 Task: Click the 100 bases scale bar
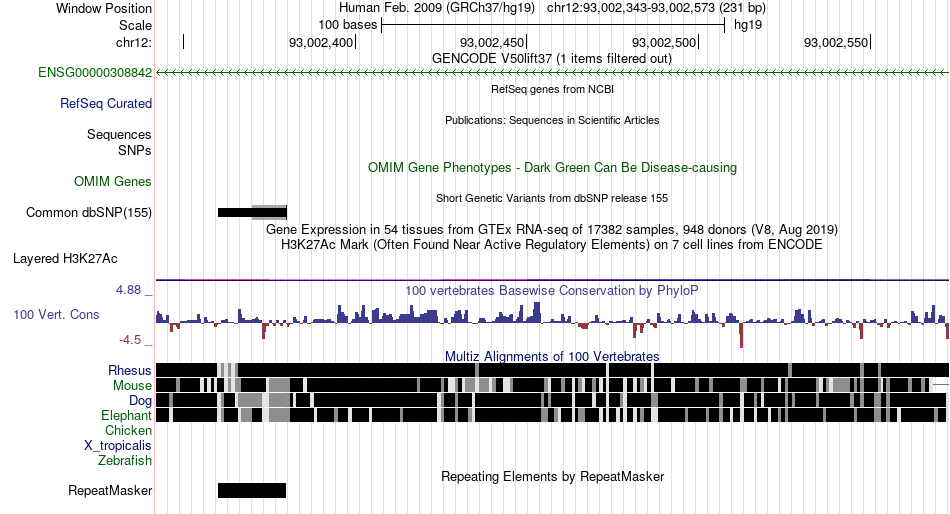click(x=553, y=25)
